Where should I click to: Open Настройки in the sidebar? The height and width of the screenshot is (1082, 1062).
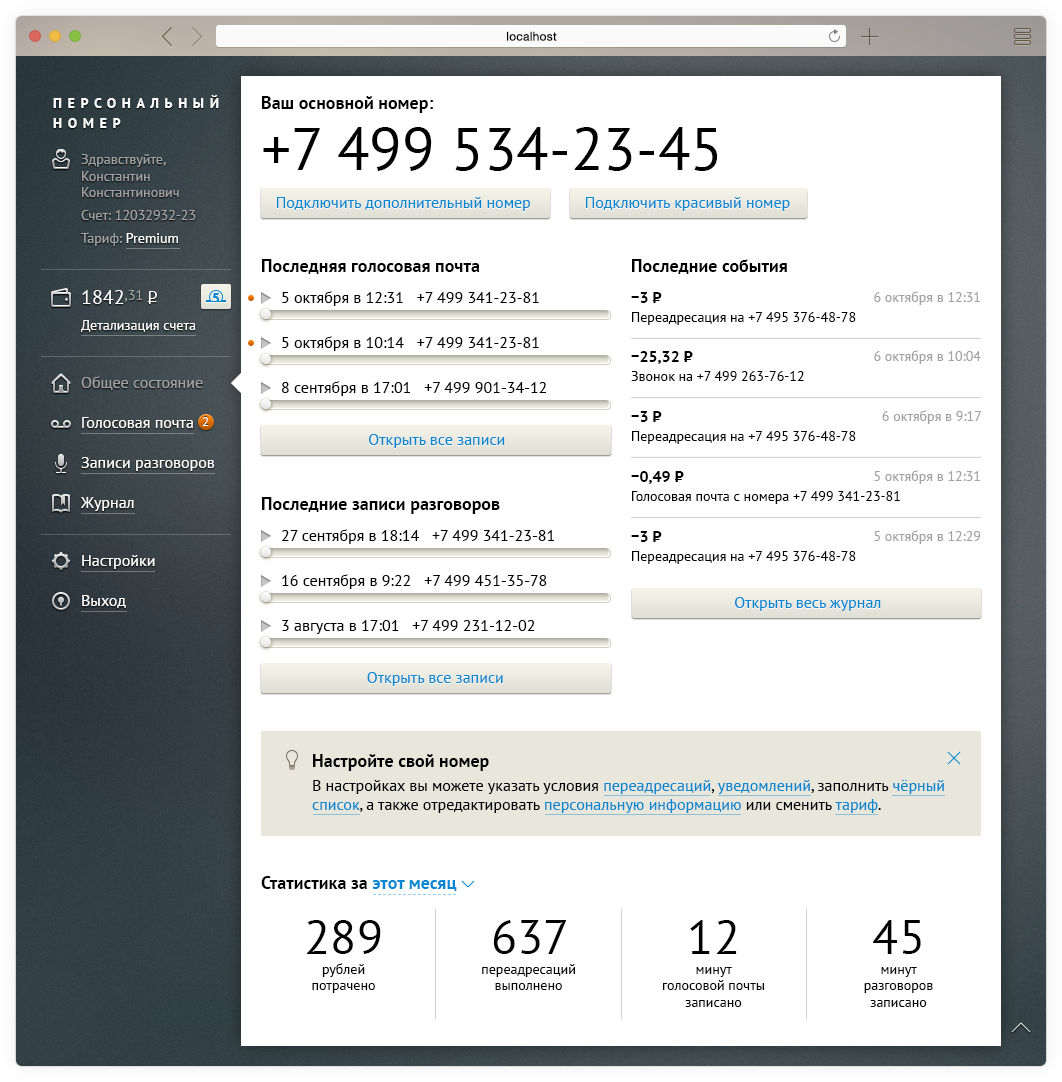click(118, 561)
